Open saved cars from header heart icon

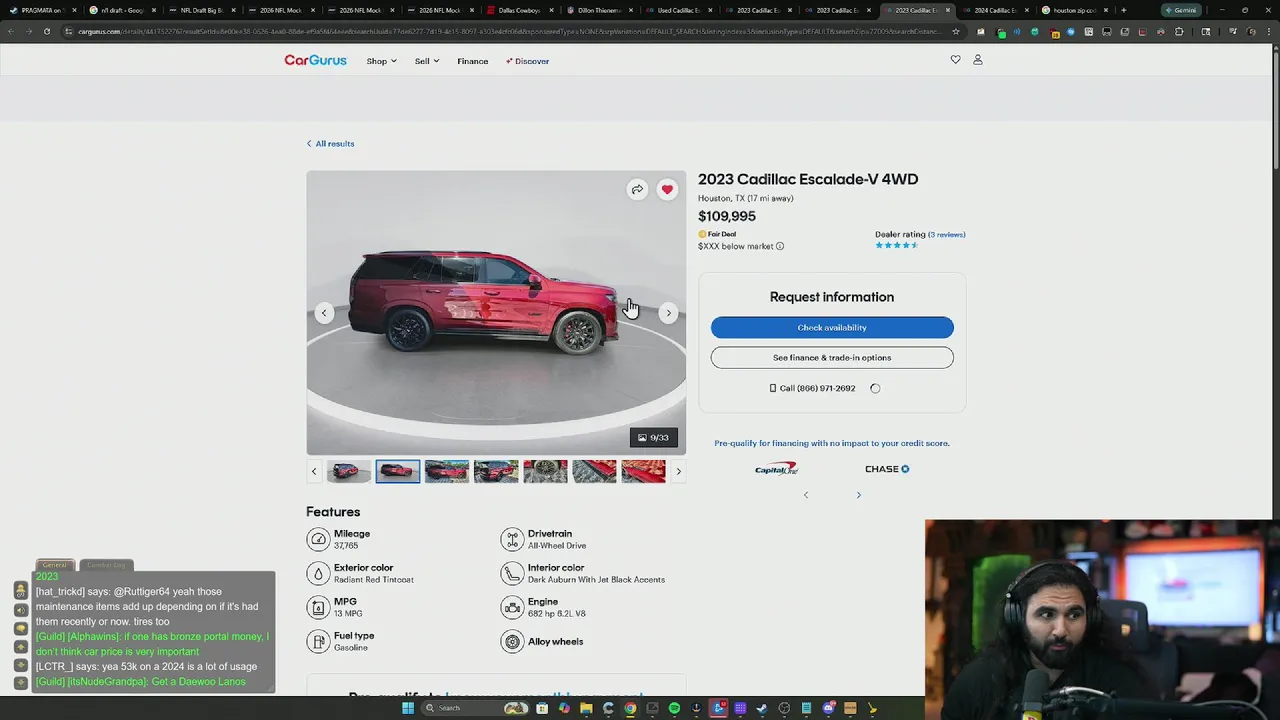955,60
